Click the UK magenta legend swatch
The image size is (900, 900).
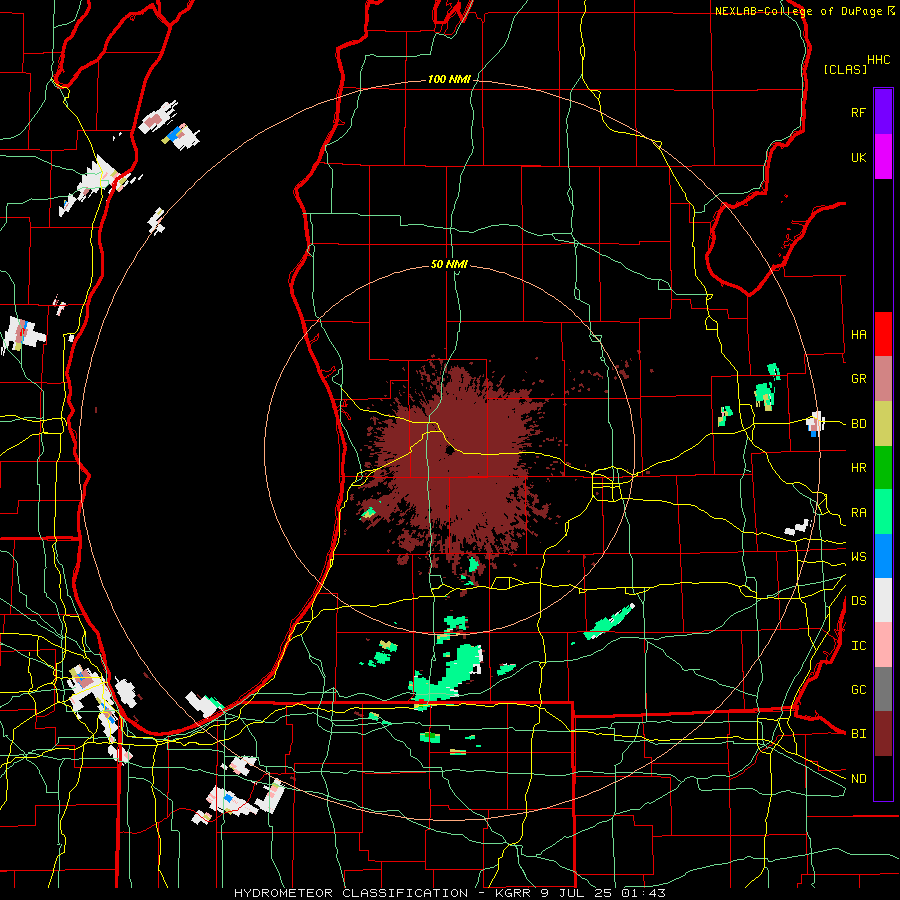click(883, 157)
